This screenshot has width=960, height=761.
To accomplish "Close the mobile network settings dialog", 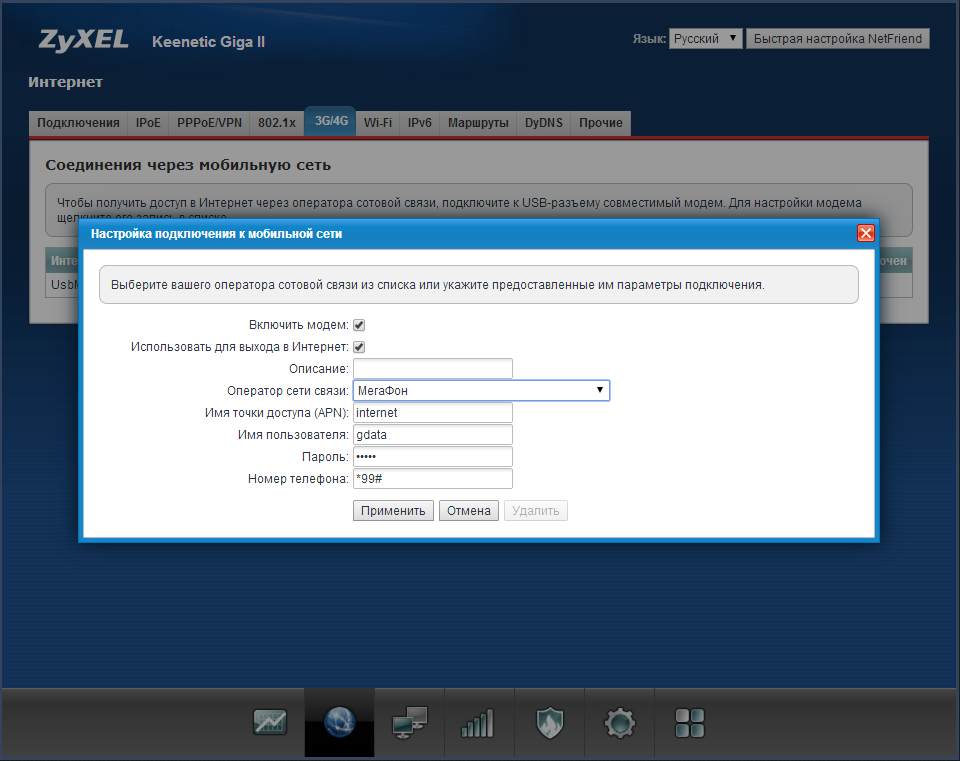I will click(866, 233).
